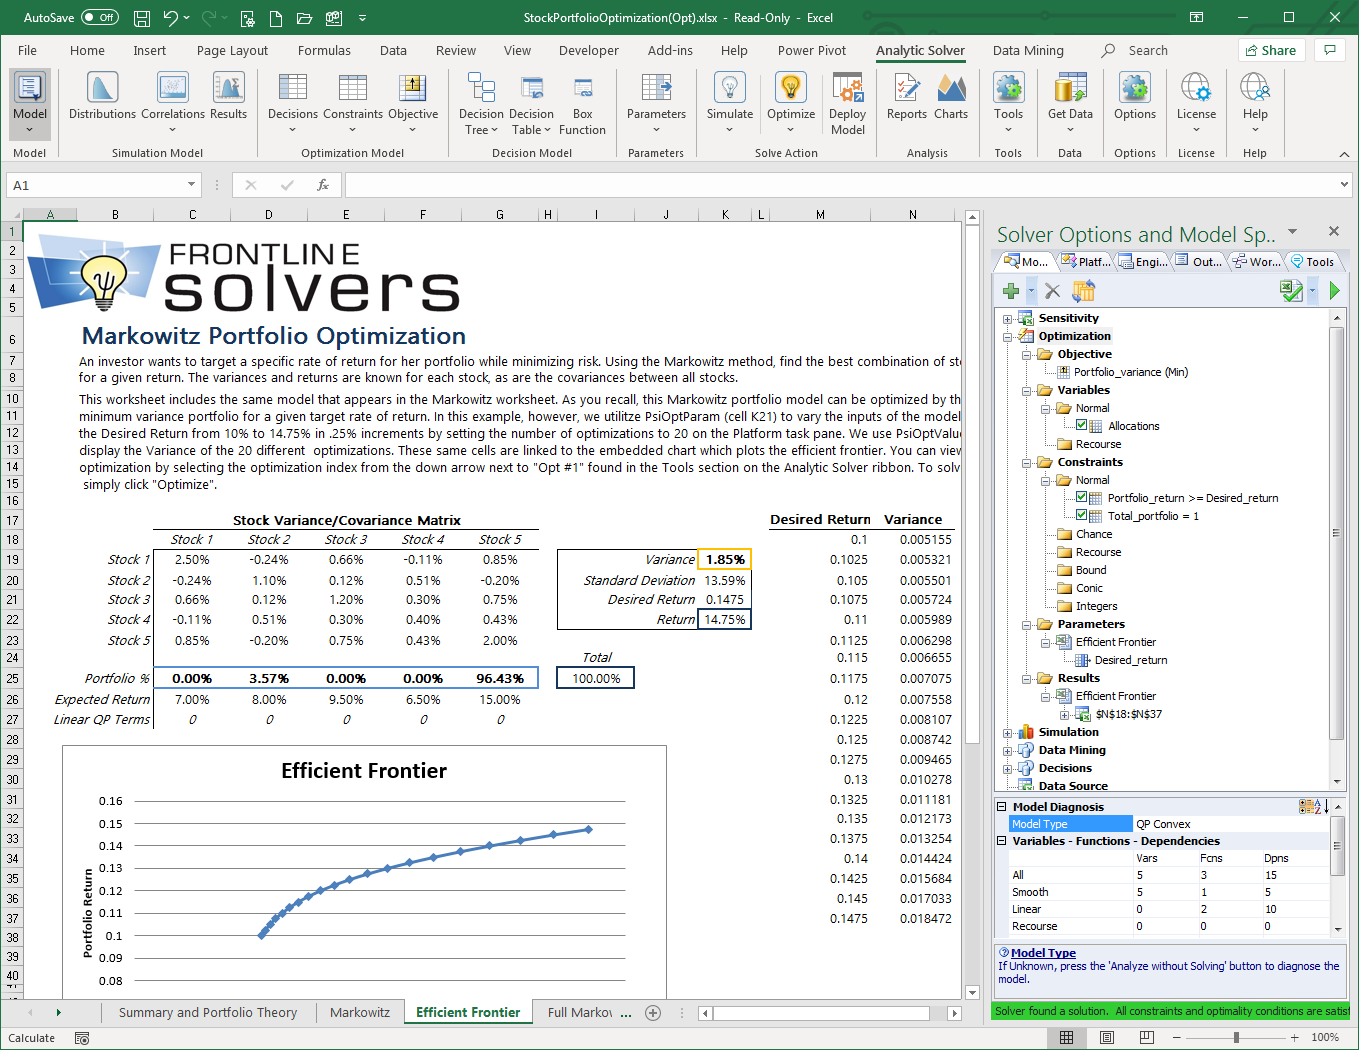This screenshot has height=1050, width=1359.
Task: Click the Model Type help link
Action: pos(1043,953)
